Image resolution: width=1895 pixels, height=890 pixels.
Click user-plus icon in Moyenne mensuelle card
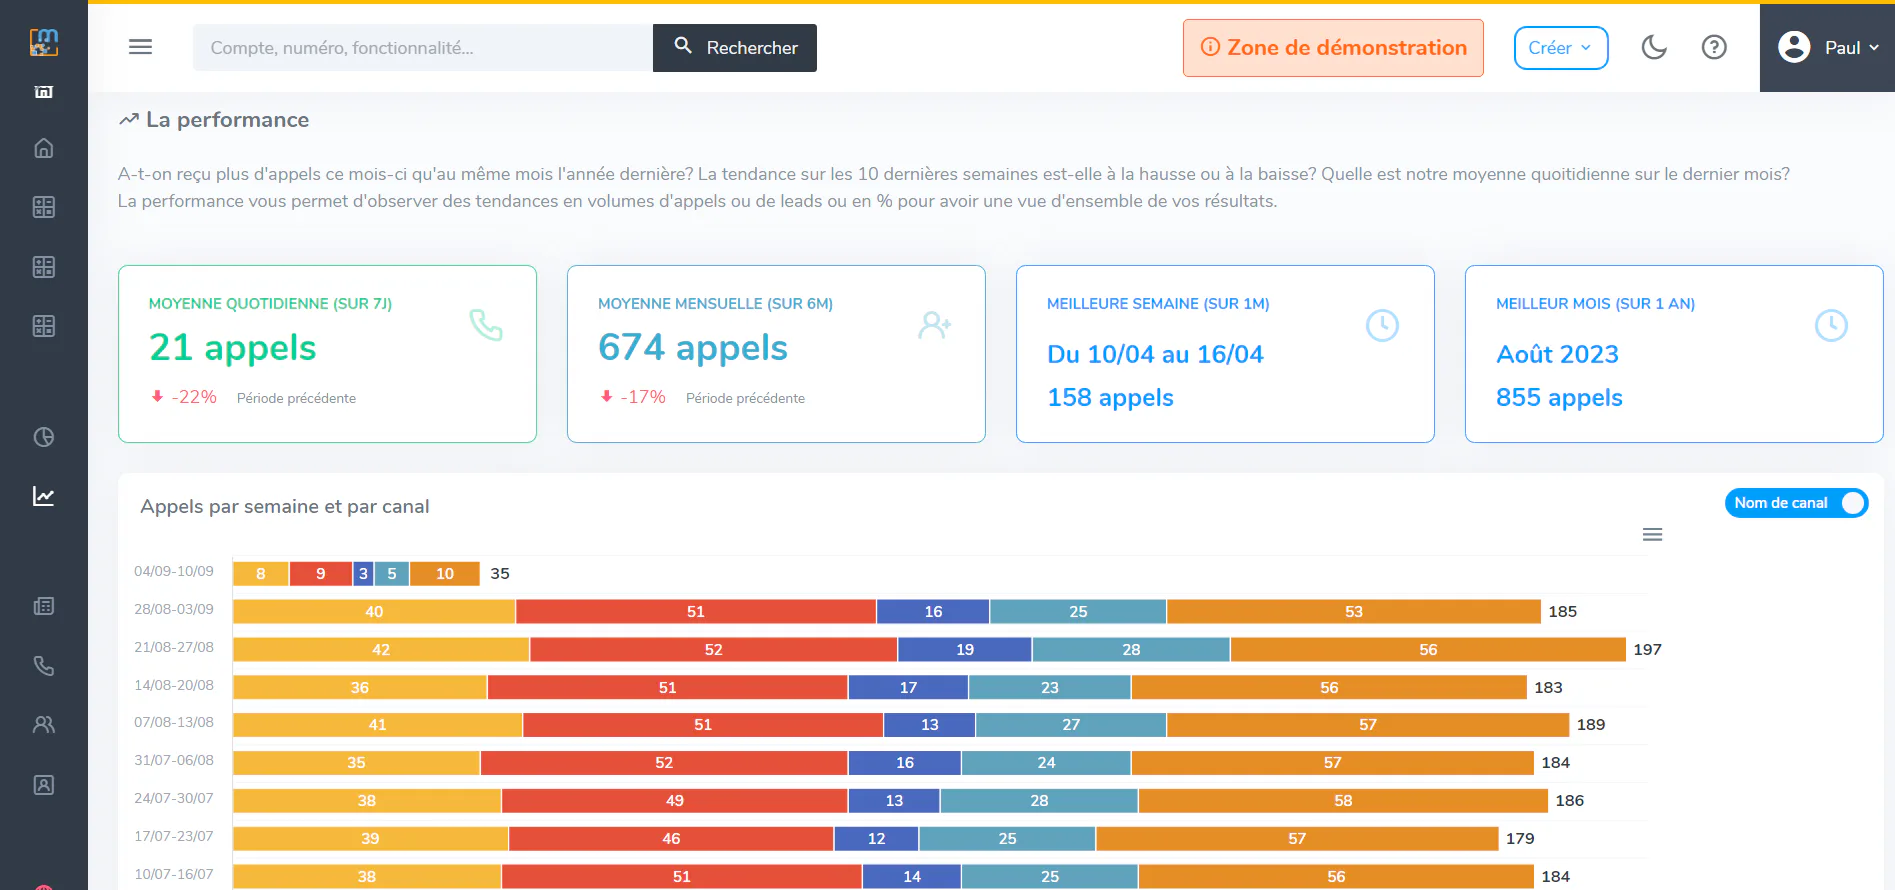pyautogui.click(x=934, y=325)
